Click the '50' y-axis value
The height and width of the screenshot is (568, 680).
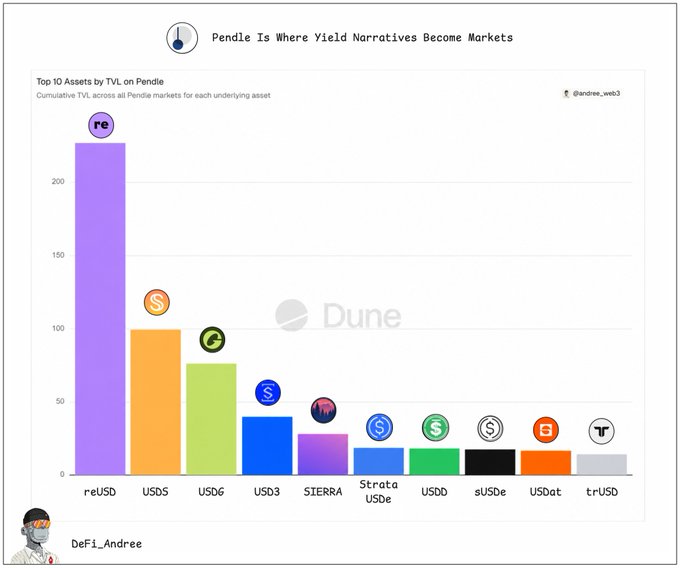click(60, 402)
